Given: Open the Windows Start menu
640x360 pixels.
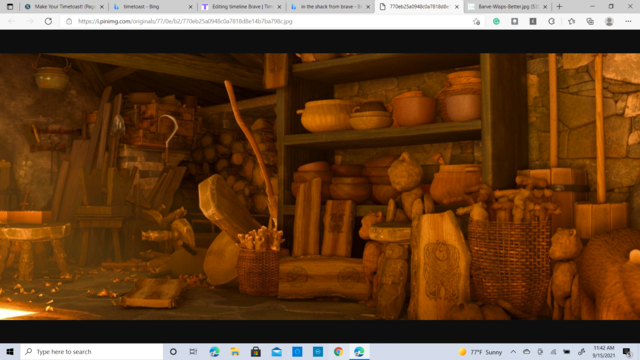Looking at the screenshot, I should click(10, 351).
